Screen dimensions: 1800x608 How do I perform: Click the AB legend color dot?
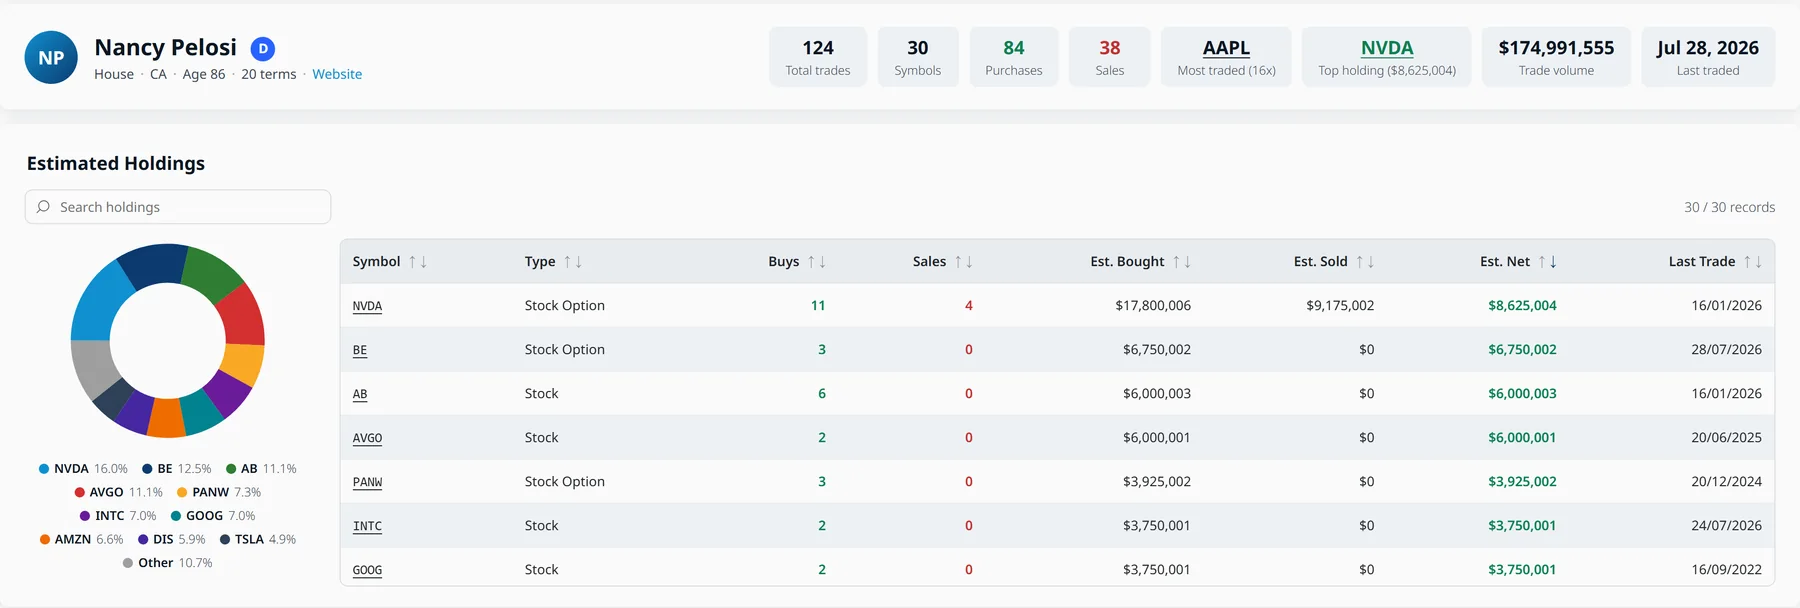pos(231,469)
